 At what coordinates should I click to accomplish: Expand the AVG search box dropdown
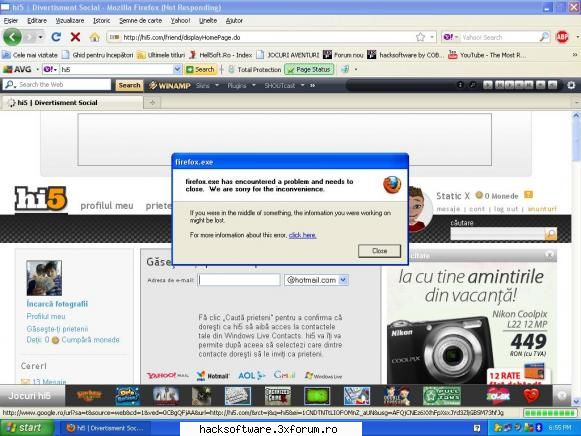[x=177, y=69]
